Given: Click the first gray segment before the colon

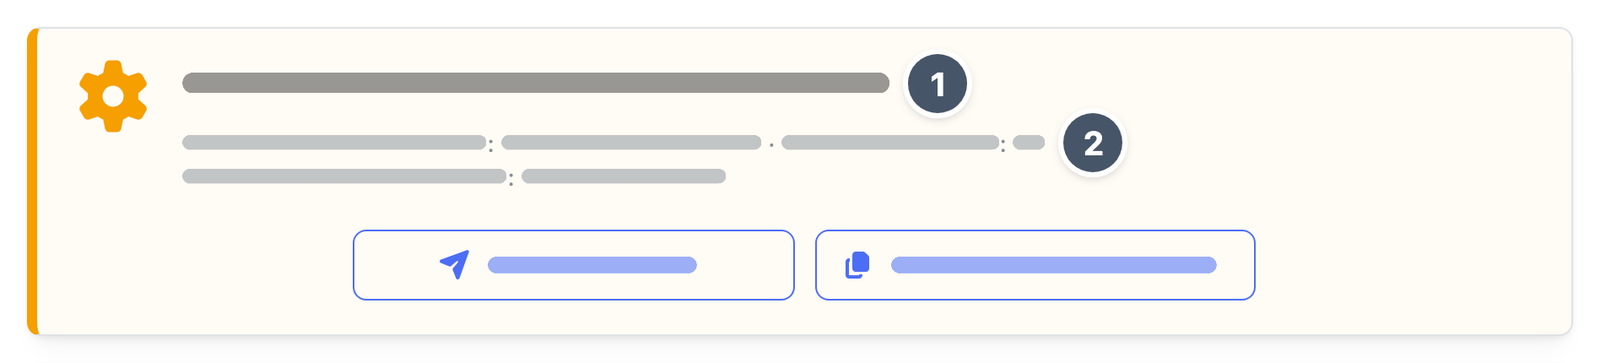Looking at the screenshot, I should [334, 143].
